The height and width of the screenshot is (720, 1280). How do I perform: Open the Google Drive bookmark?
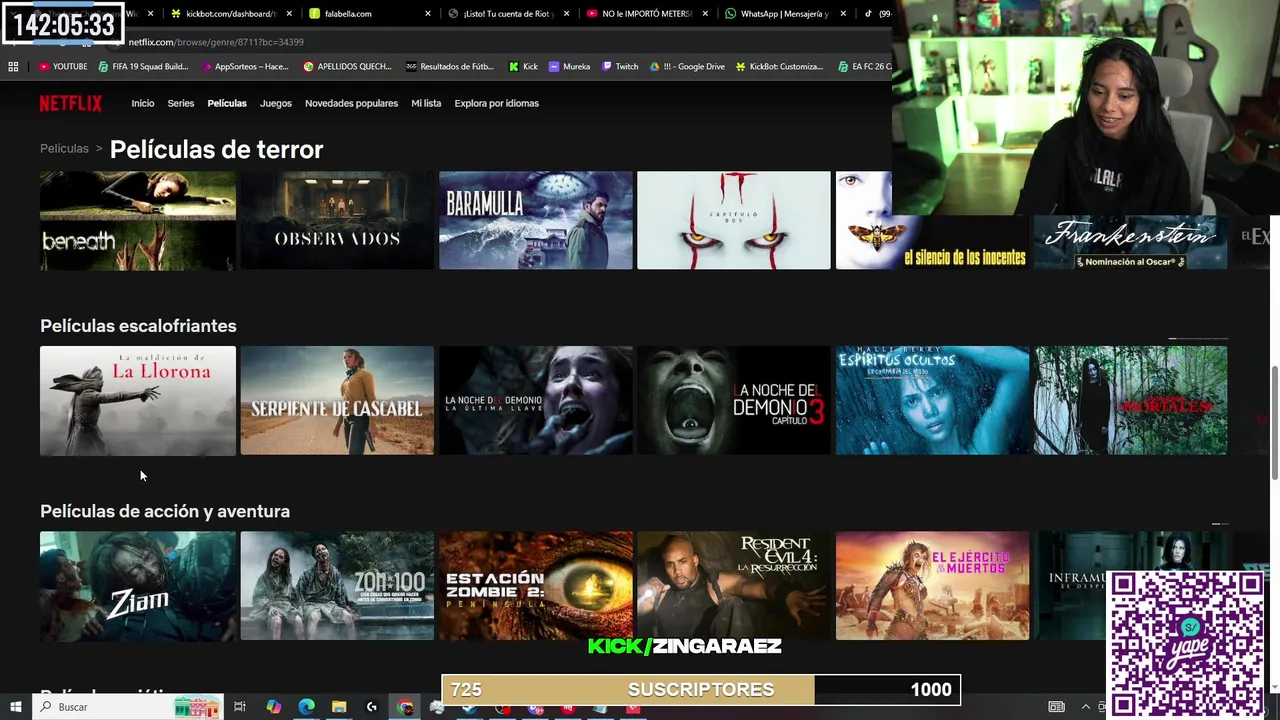(687, 66)
